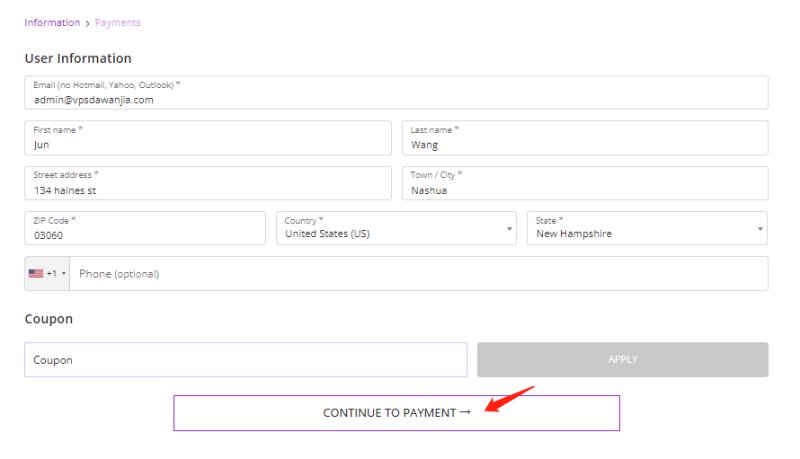Click the CONTINUE TO PAYMENT button
Image resolution: width=800 pixels, height=459 pixels.
click(396, 413)
